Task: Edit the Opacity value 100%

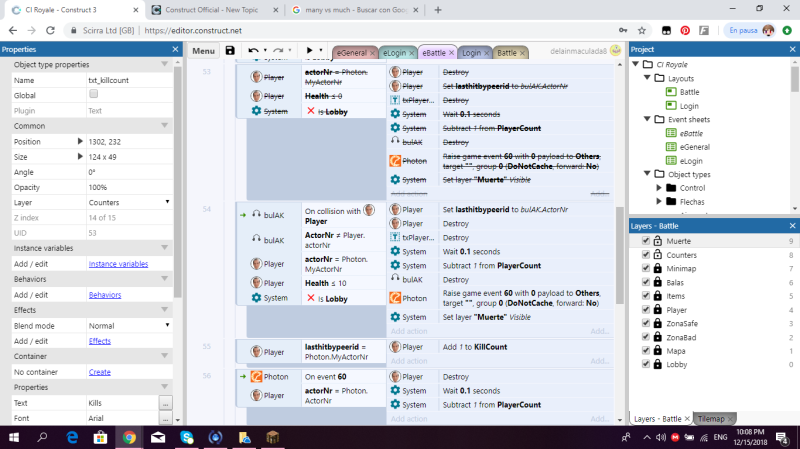Action: click(x=130, y=187)
